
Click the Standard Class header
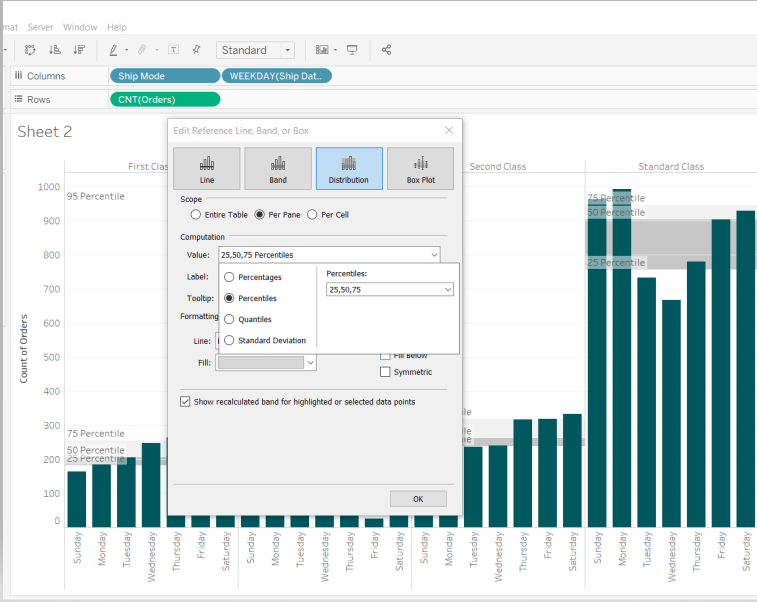[671, 167]
